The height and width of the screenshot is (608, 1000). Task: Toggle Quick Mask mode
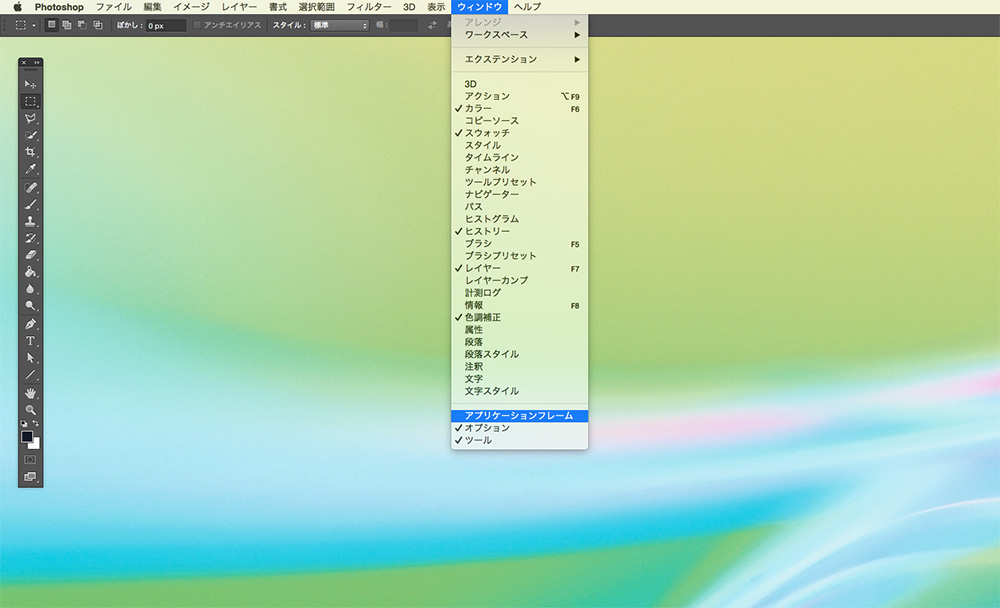pos(30,459)
